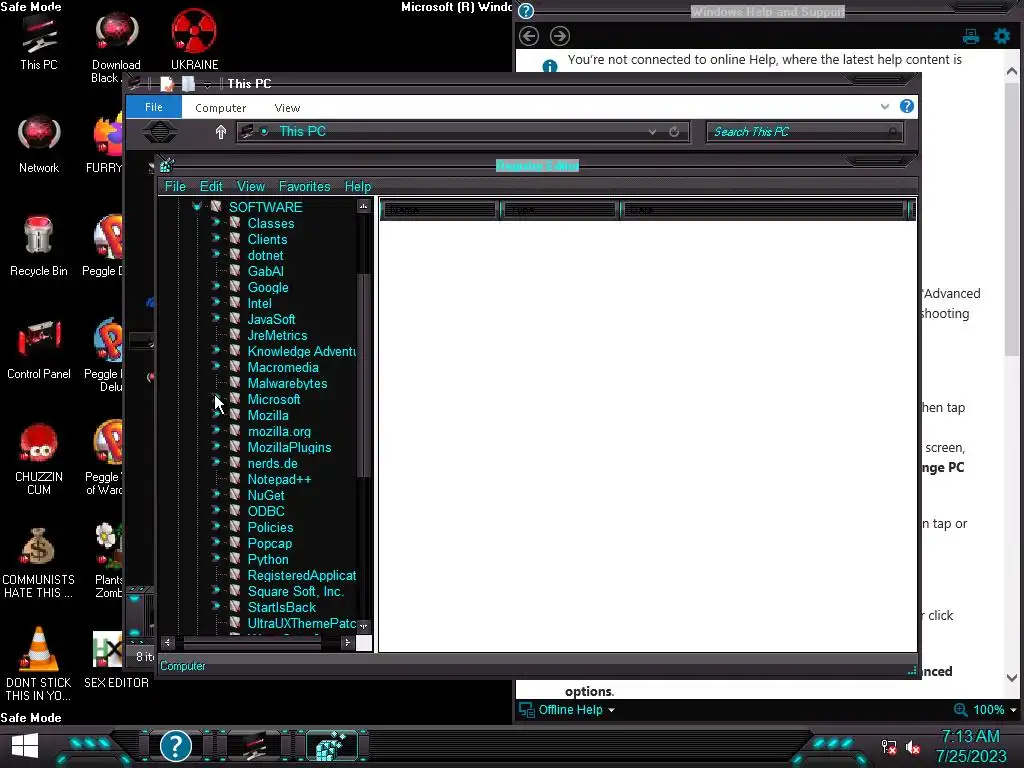
Task: Click the Registry Editor title bar icon
Action: click(167, 165)
